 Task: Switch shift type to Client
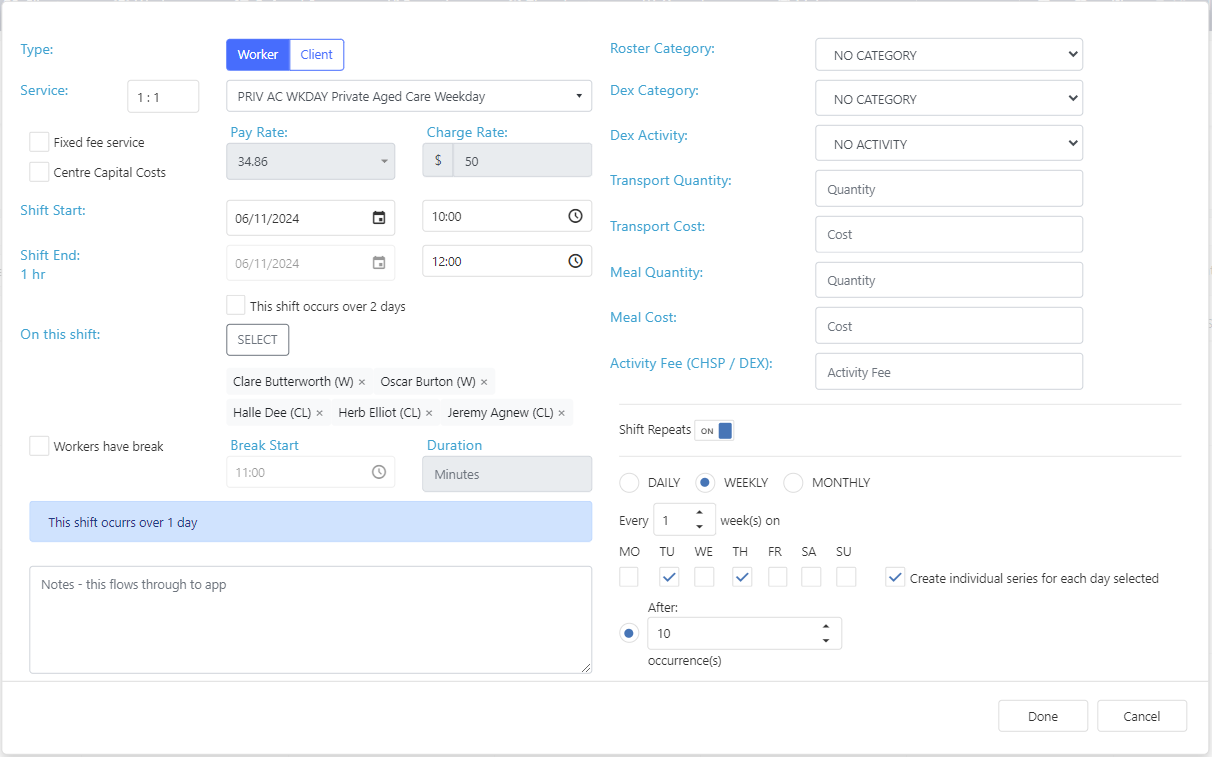click(x=317, y=55)
